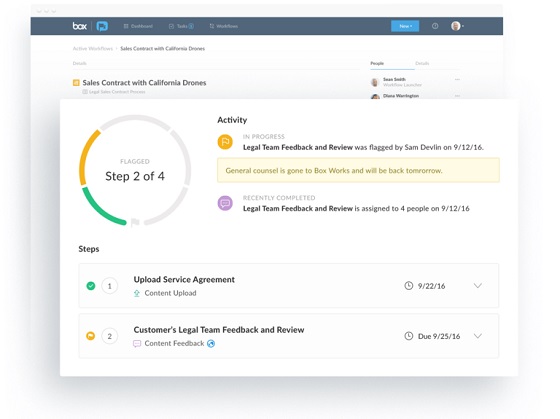The width and height of the screenshot is (560, 419).
Task: Click the orange flag In Progress icon
Action: 225,142
